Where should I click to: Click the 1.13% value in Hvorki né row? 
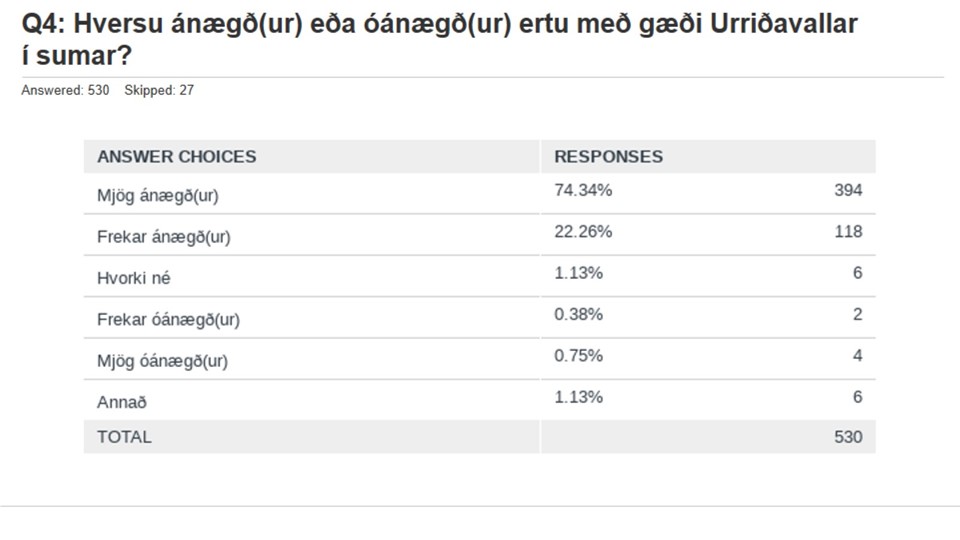click(579, 273)
